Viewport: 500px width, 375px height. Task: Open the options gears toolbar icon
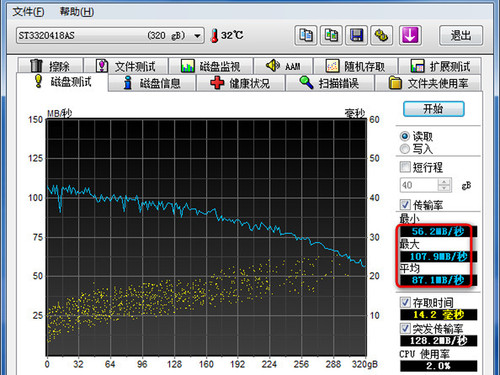(x=381, y=35)
